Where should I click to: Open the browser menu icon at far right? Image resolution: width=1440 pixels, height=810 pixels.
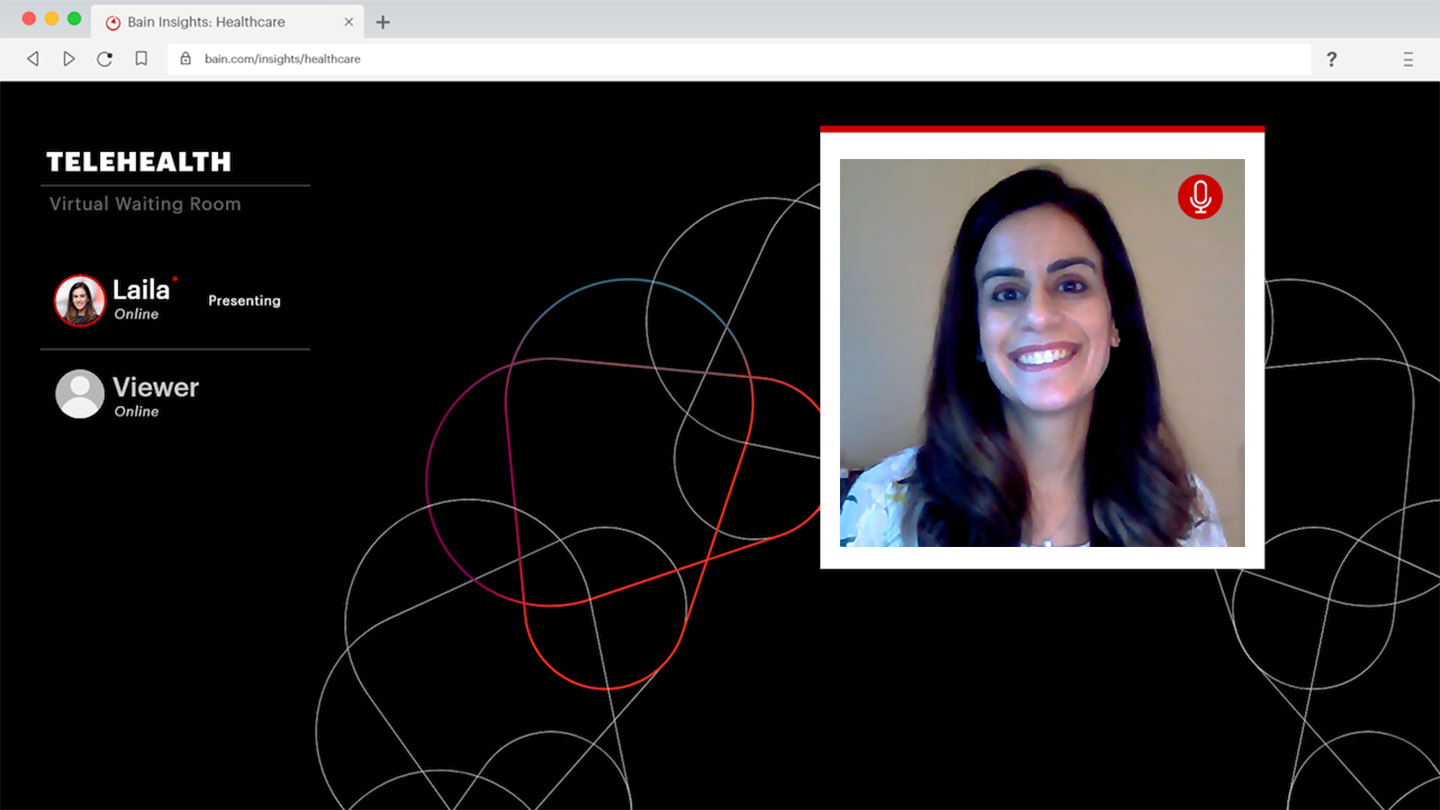pyautogui.click(x=1408, y=59)
